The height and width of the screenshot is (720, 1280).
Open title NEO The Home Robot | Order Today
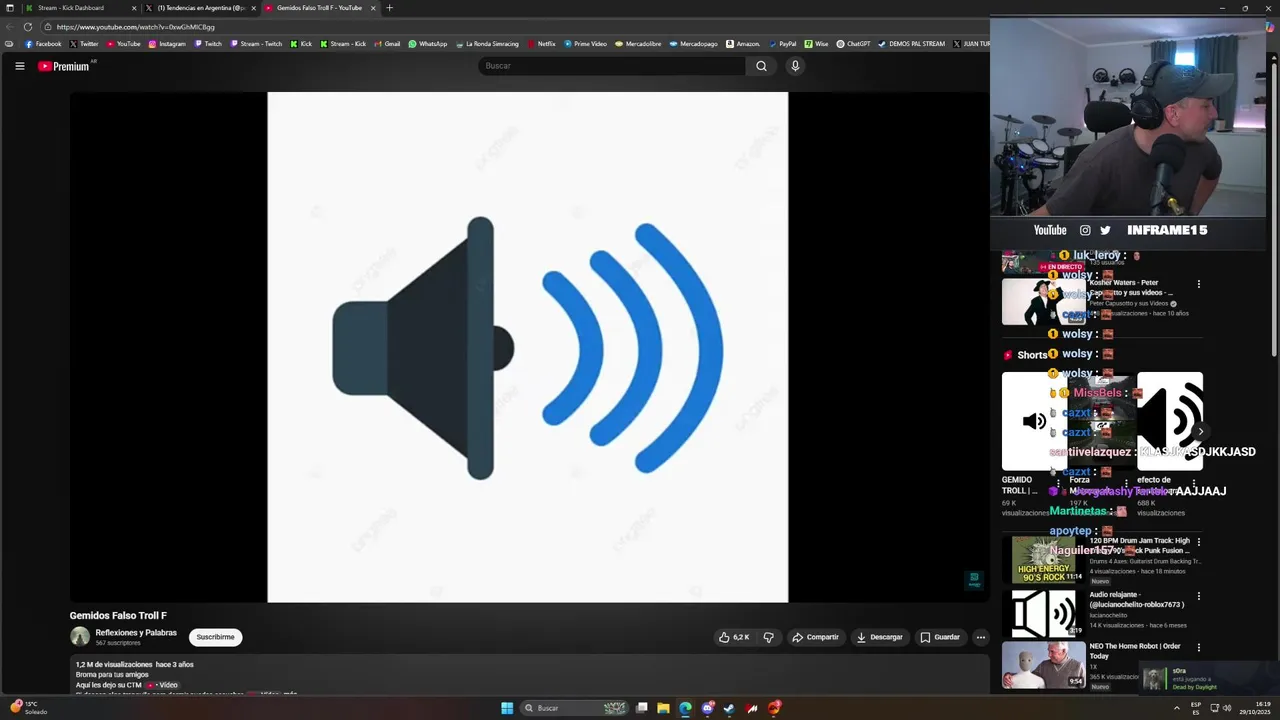tap(1135, 651)
